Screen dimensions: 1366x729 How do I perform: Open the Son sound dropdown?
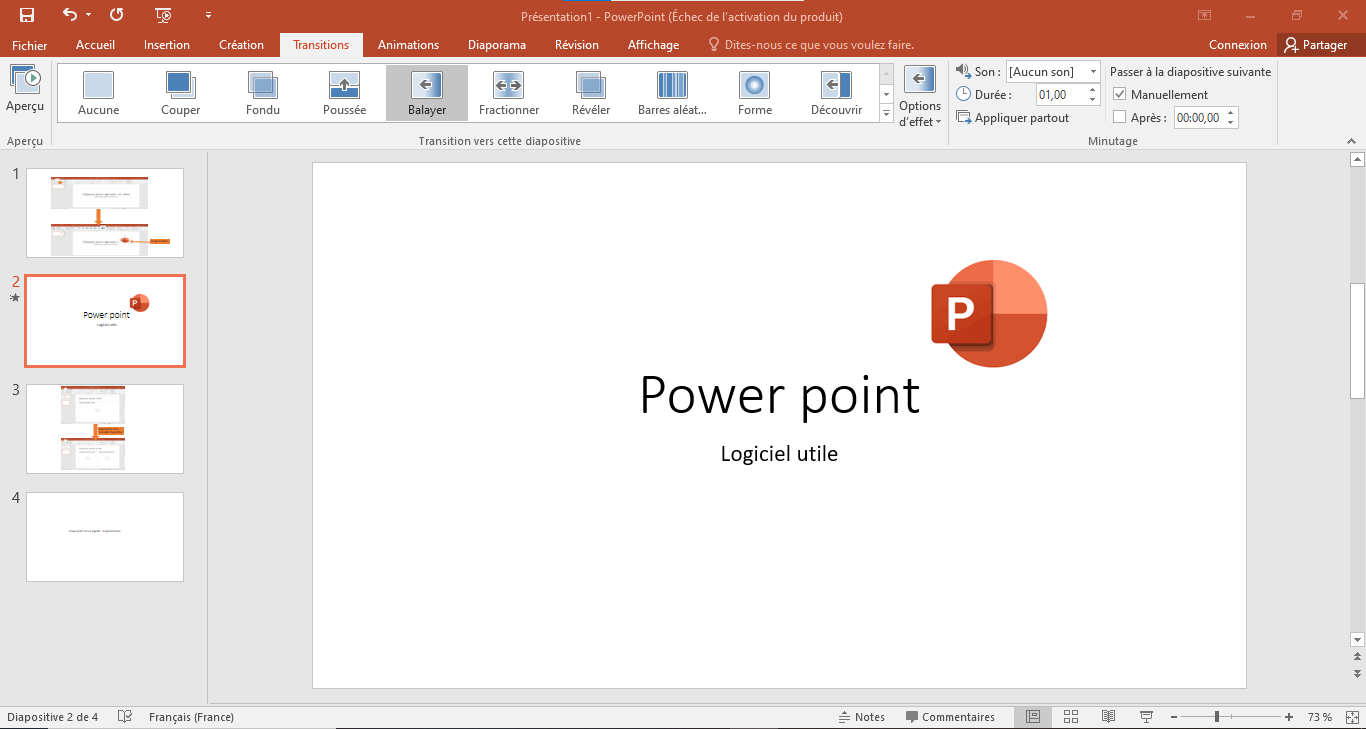pos(1094,72)
